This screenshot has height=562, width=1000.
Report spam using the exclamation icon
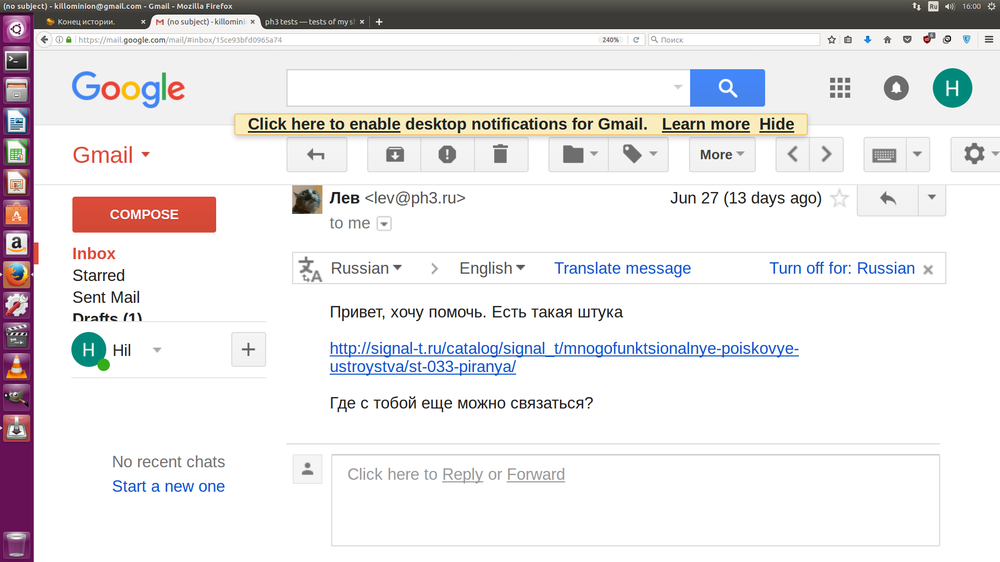tap(447, 155)
